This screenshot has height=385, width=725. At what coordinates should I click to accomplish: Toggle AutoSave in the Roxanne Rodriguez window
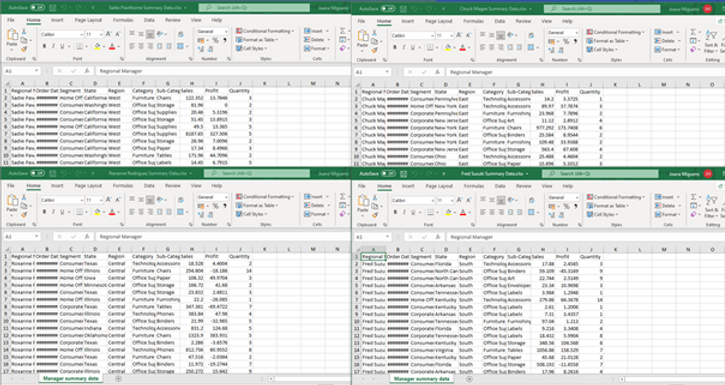click(x=37, y=173)
